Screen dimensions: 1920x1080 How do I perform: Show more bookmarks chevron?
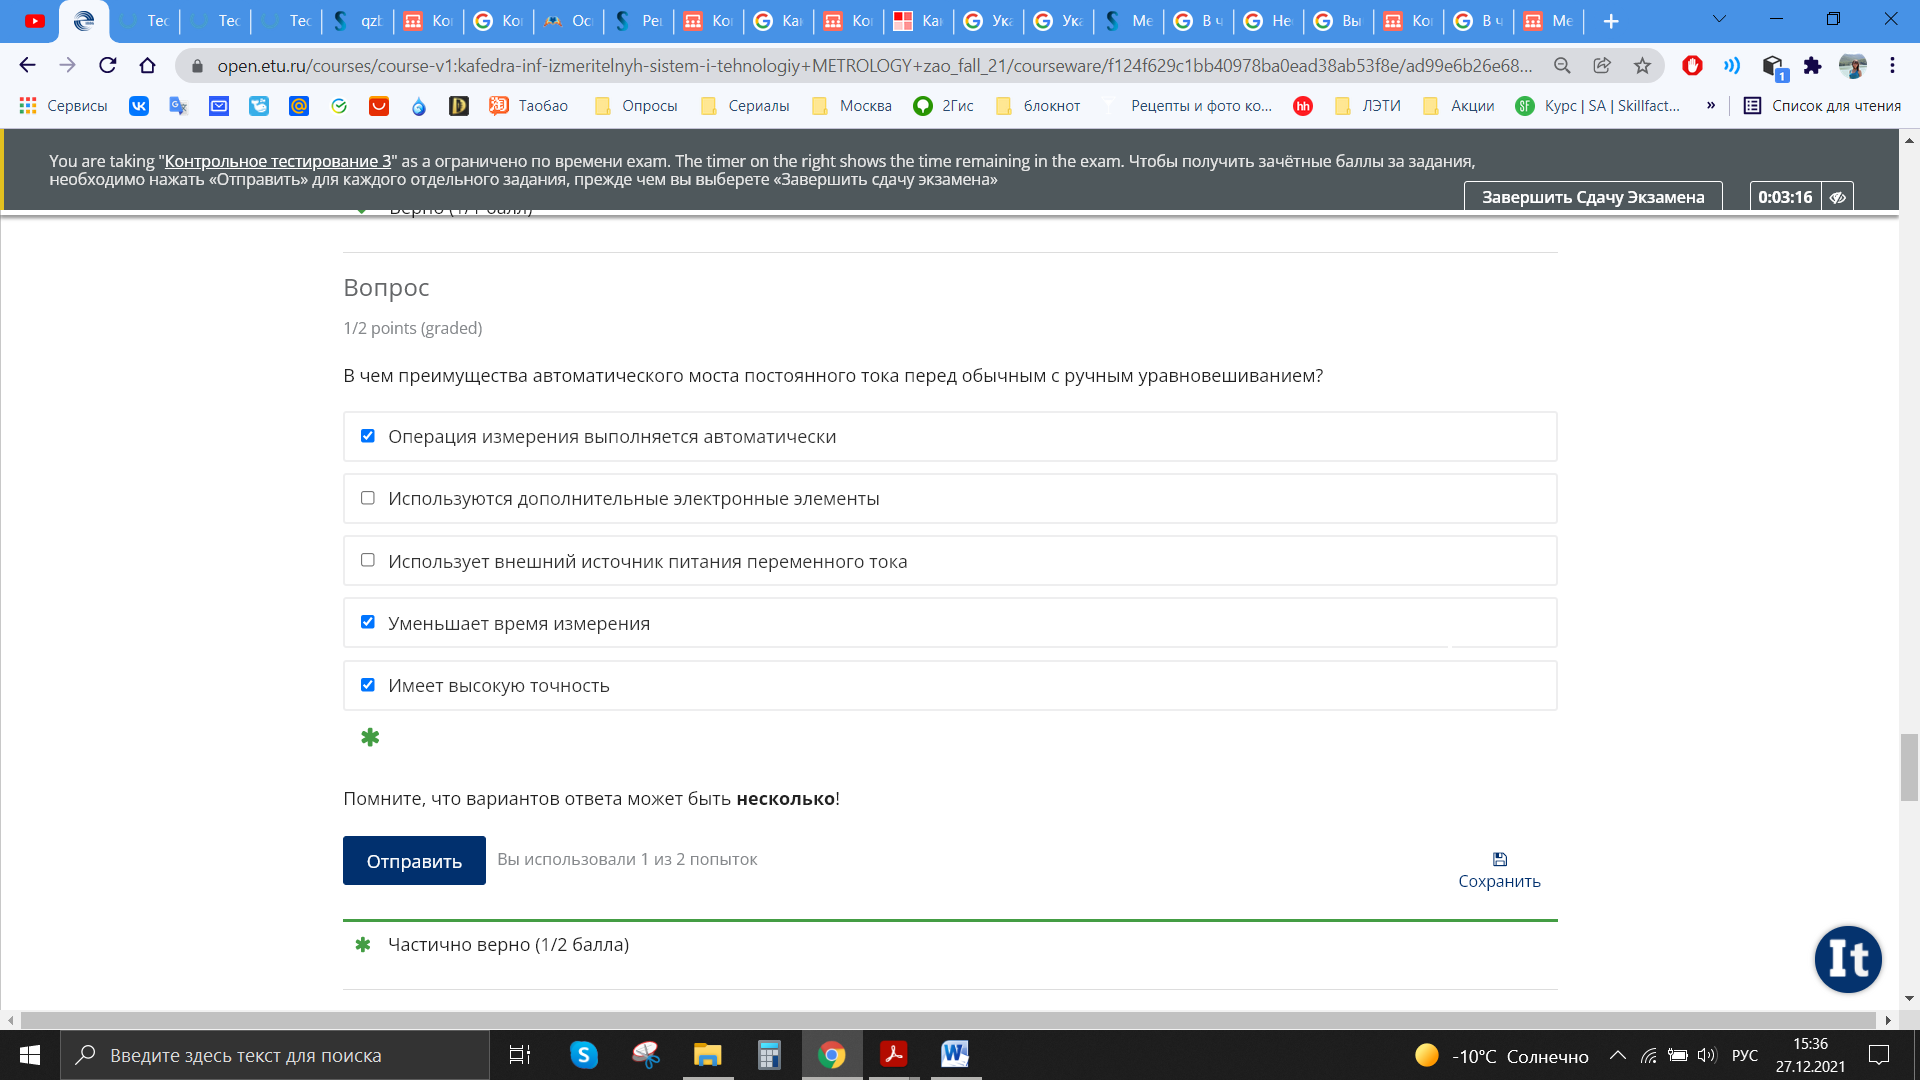pyautogui.click(x=1711, y=106)
